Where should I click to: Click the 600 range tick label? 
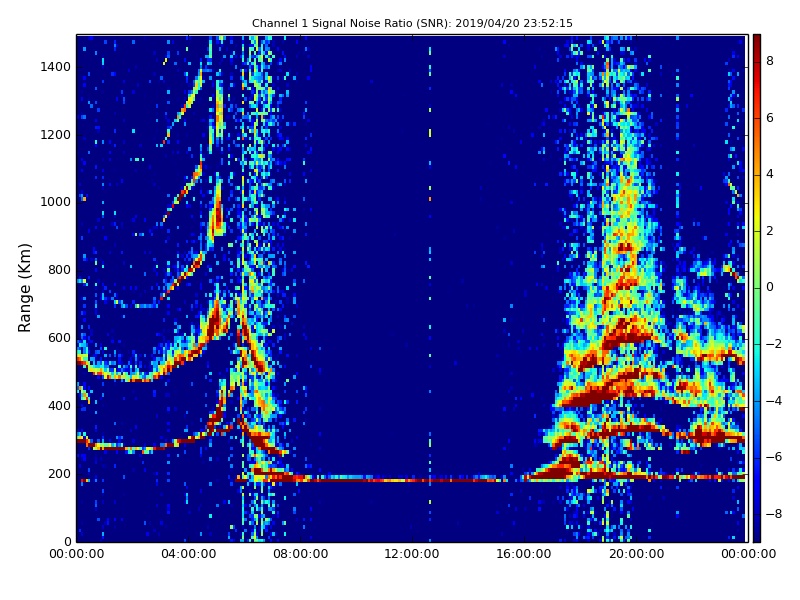[x=59, y=338]
